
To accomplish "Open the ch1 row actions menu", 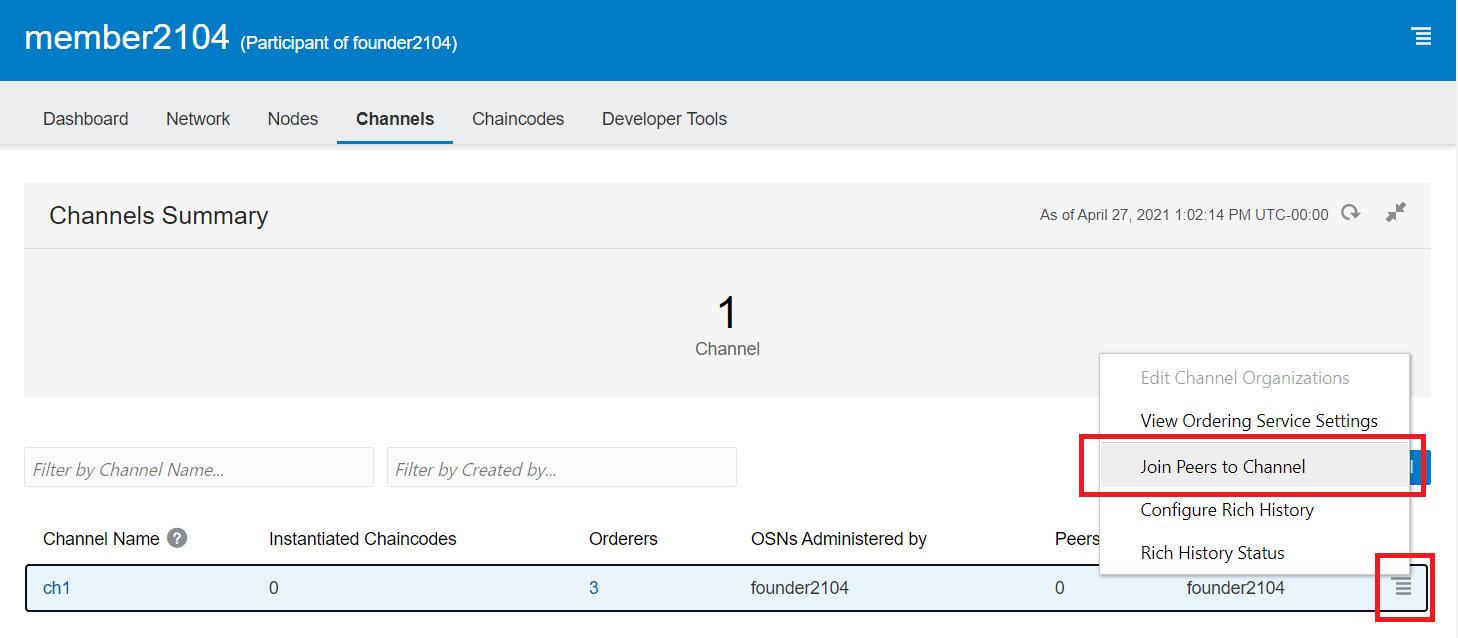I will [1403, 588].
